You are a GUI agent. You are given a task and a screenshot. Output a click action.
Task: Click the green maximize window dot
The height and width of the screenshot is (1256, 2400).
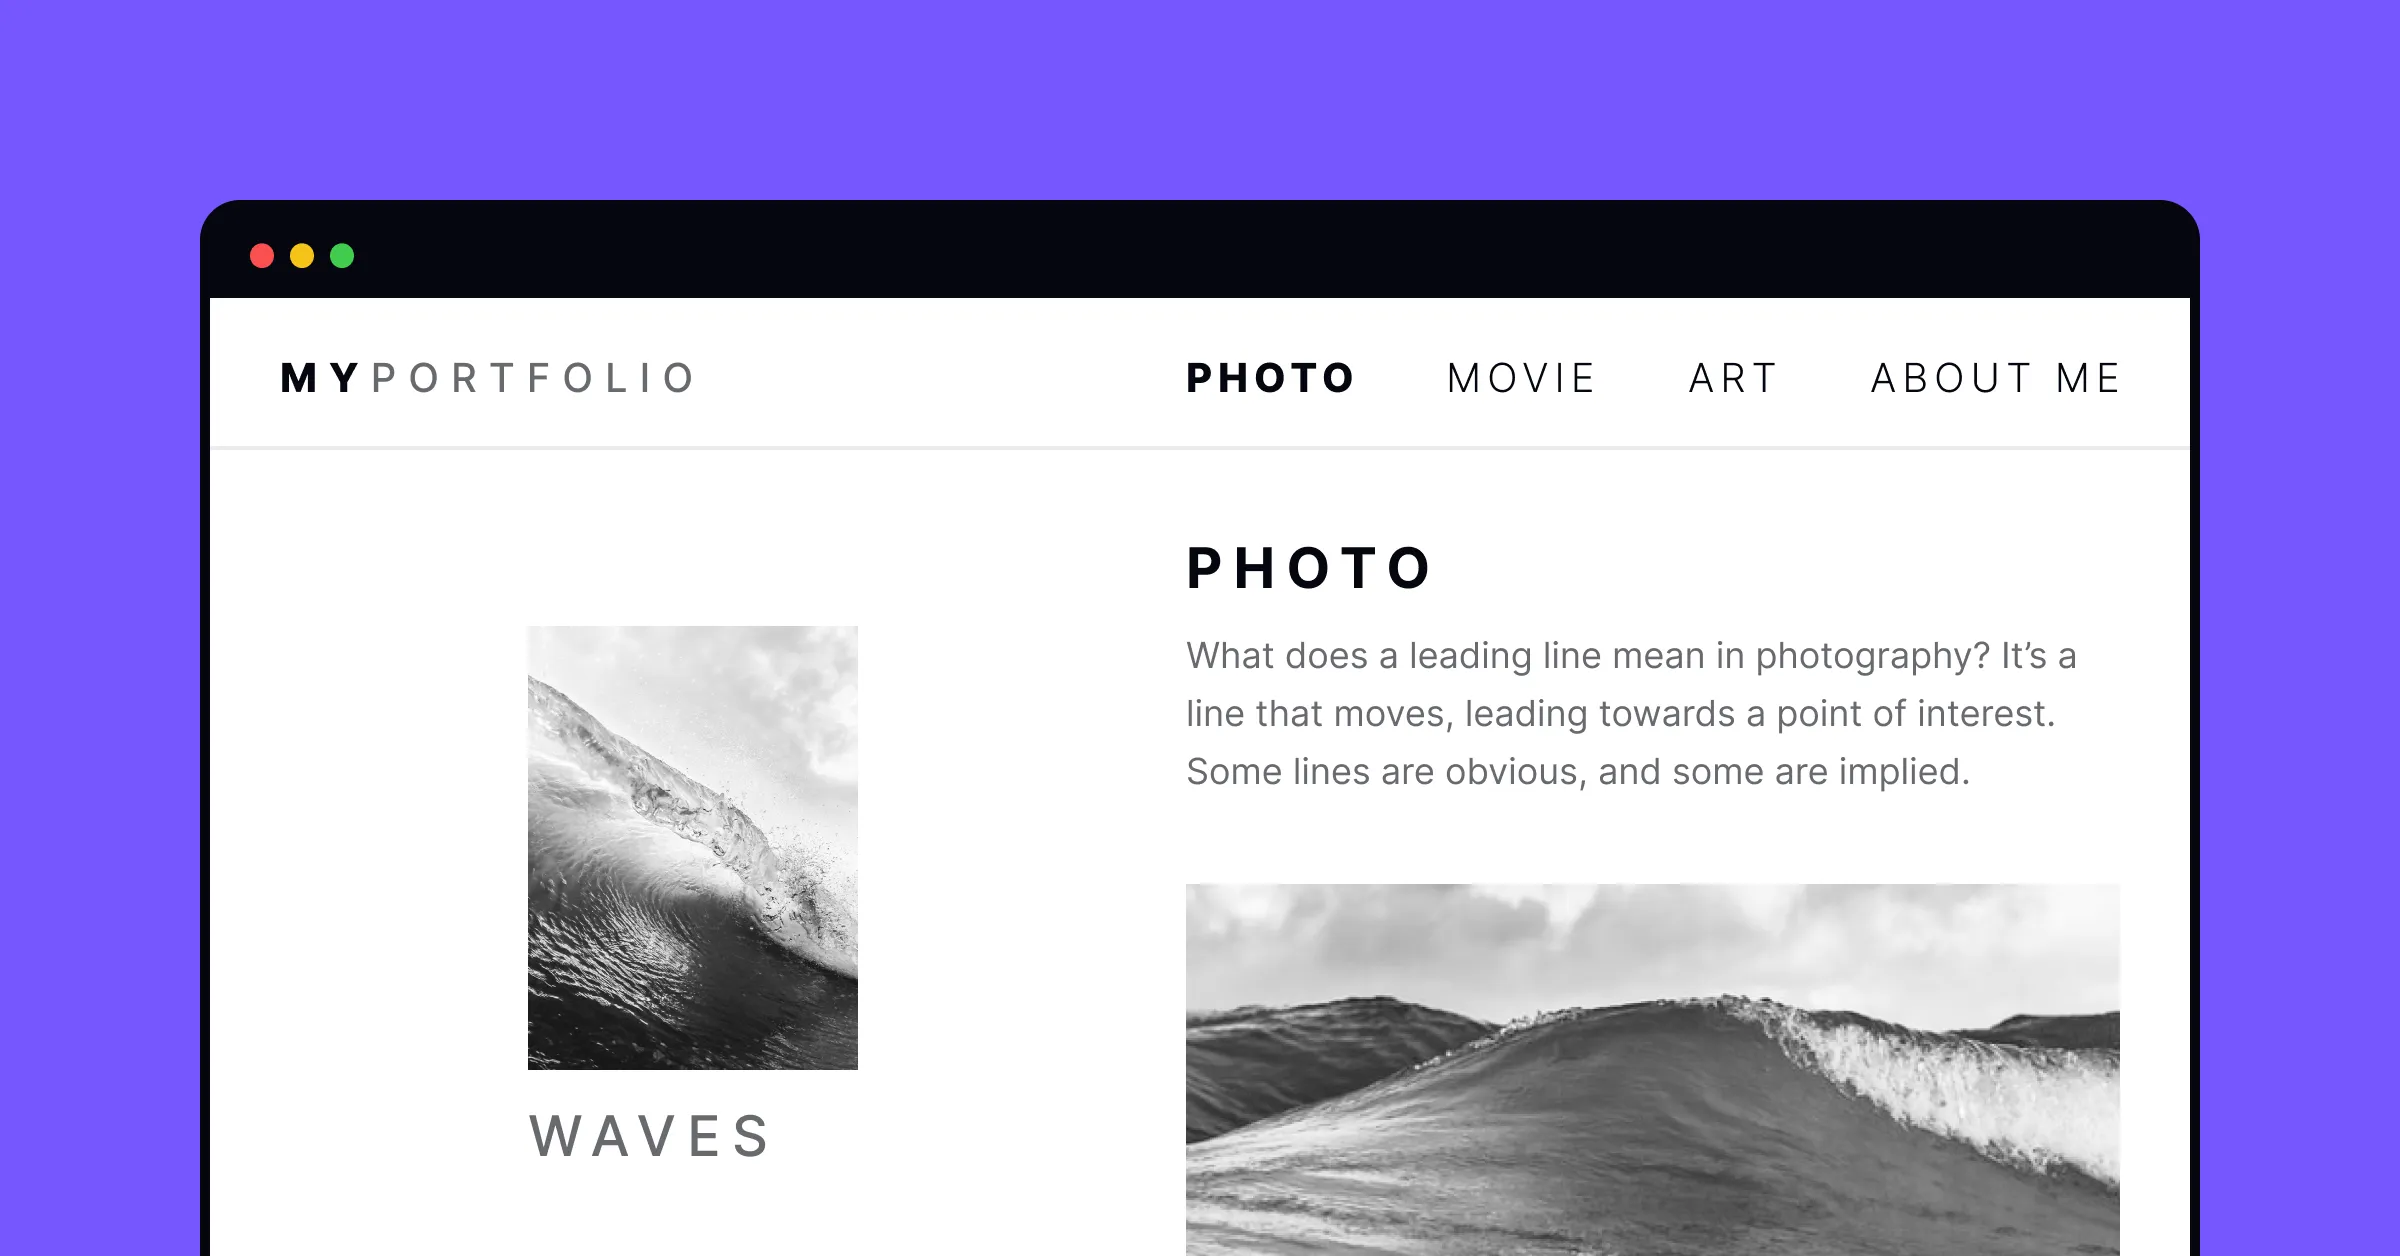pyautogui.click(x=342, y=256)
